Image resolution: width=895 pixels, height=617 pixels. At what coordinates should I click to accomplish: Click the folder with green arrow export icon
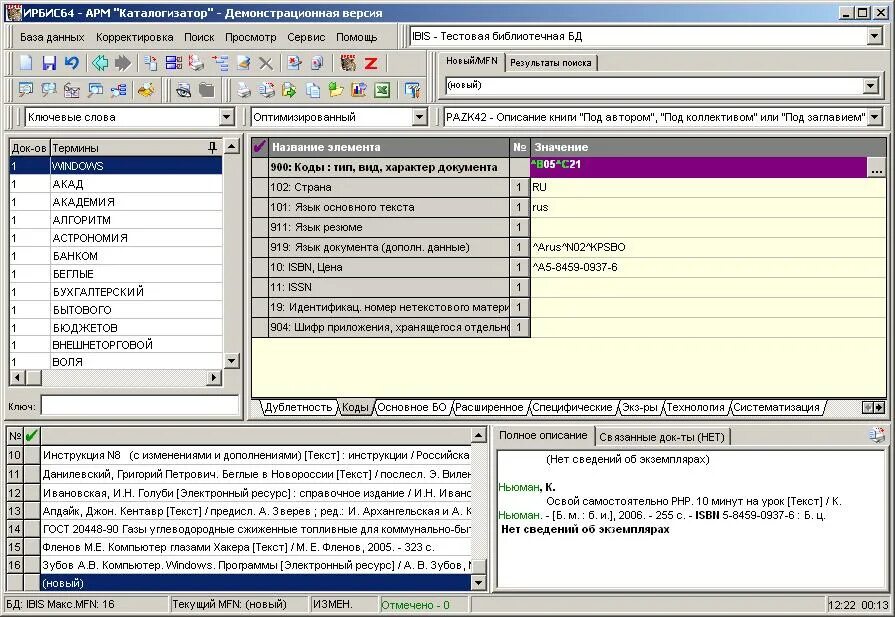pos(290,90)
